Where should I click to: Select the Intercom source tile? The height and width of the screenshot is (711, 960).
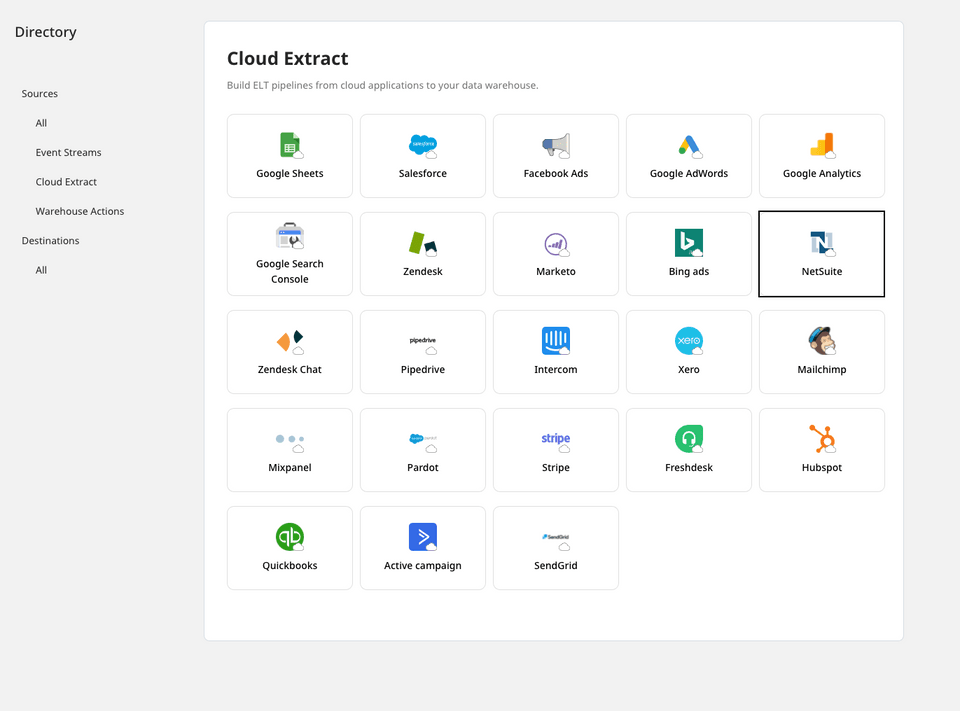click(555, 352)
